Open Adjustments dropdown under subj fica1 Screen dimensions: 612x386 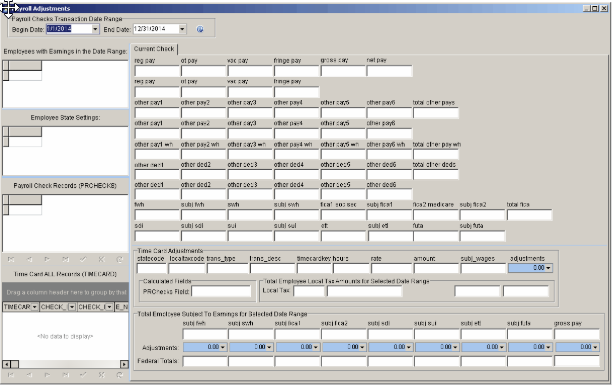tap(316, 347)
